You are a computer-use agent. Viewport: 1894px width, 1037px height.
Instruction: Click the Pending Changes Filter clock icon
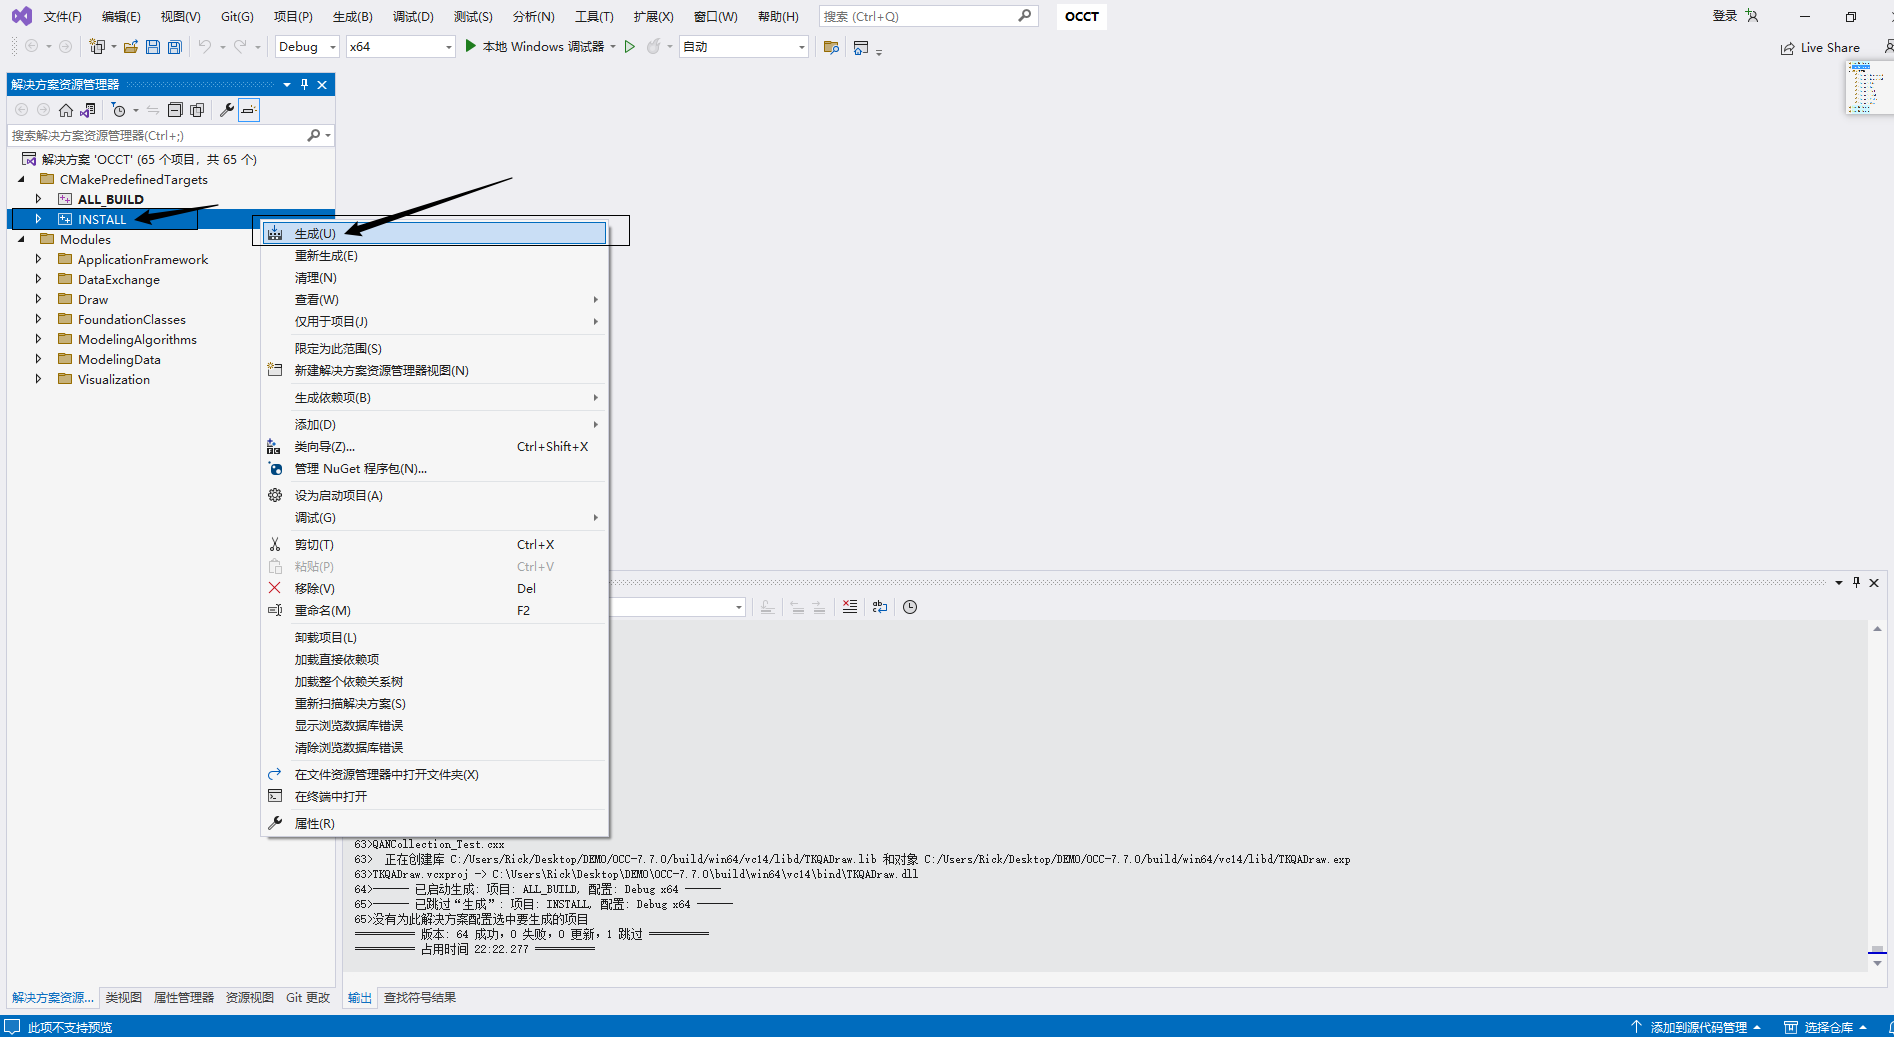[119, 110]
